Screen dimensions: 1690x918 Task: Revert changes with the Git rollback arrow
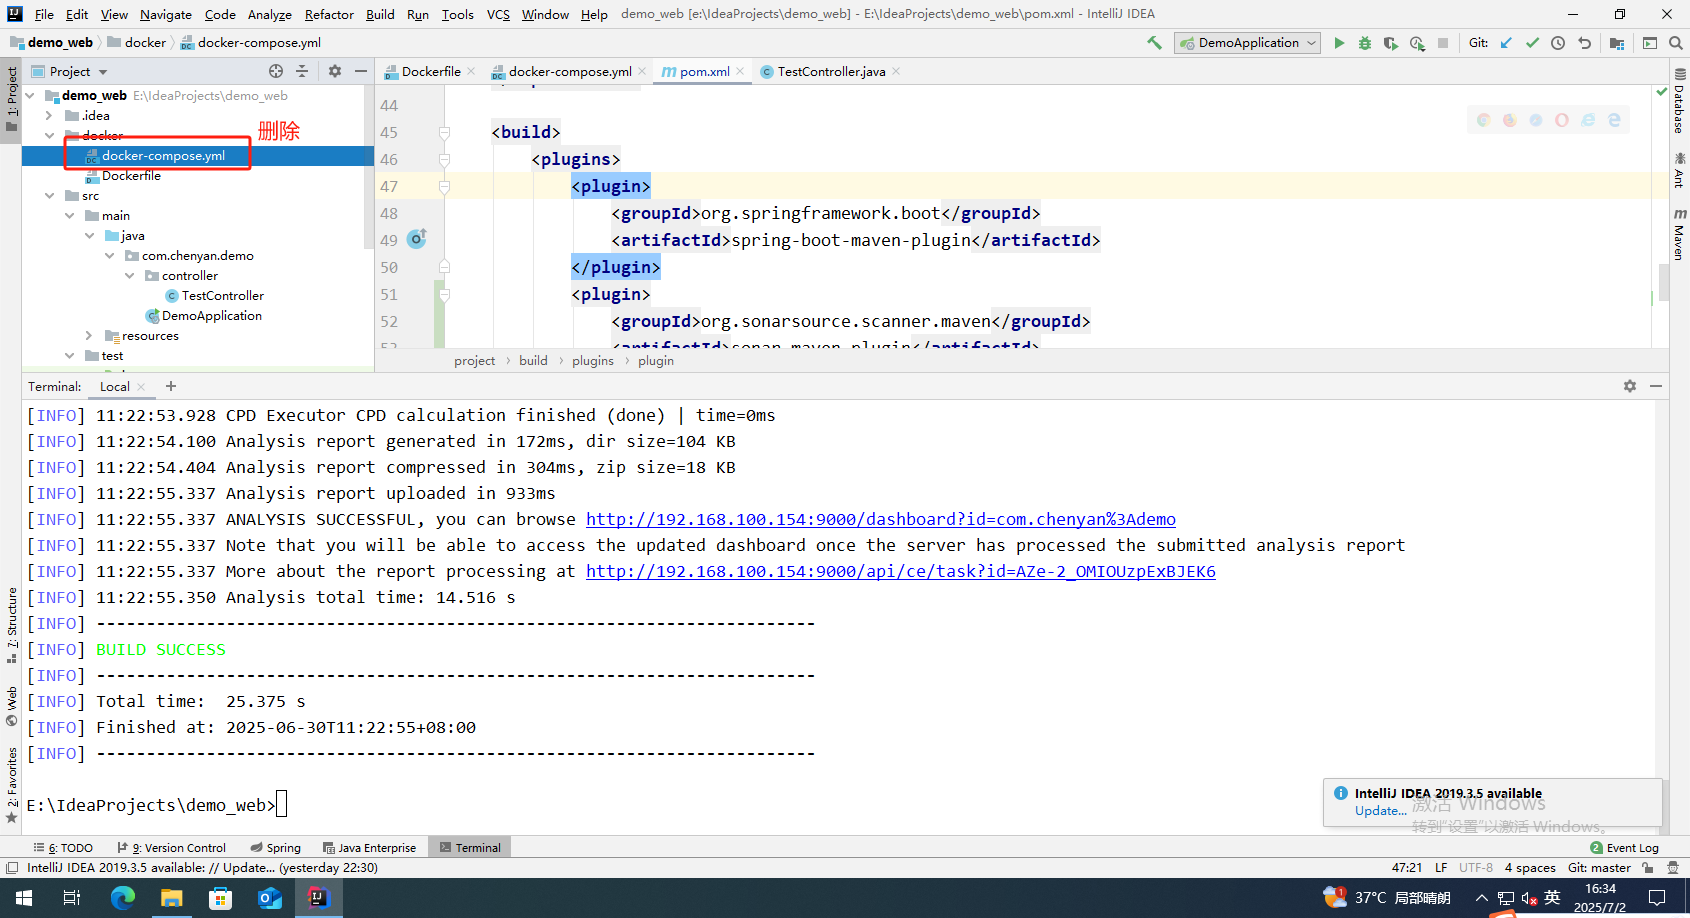(1584, 43)
